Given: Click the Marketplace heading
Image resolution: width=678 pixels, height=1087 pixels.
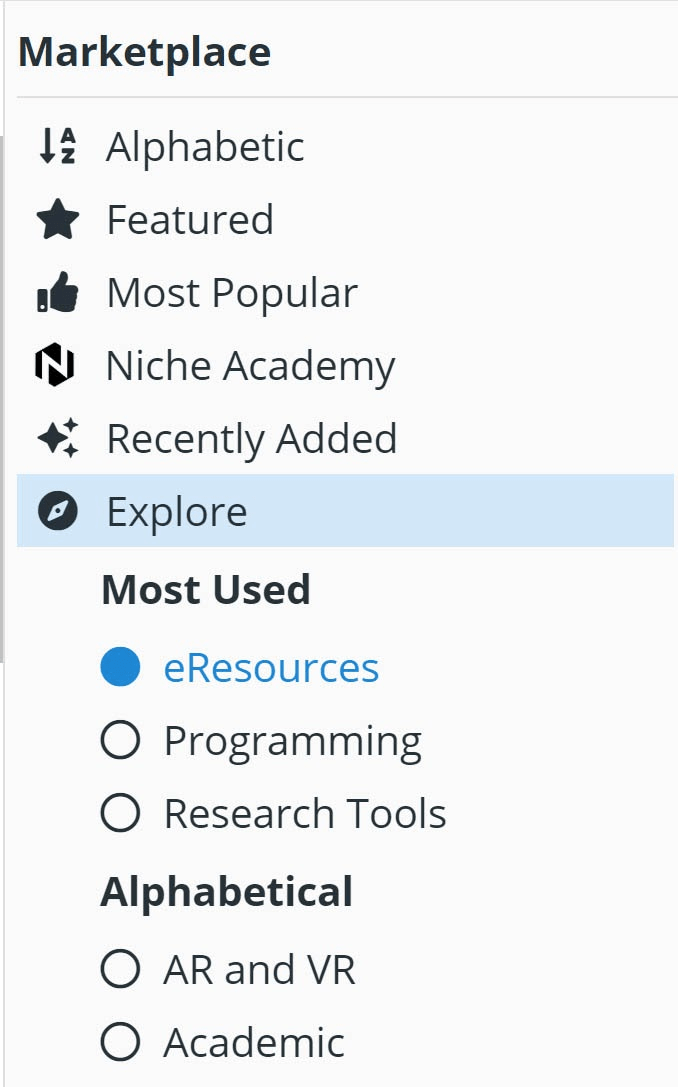Looking at the screenshot, I should 145,52.
